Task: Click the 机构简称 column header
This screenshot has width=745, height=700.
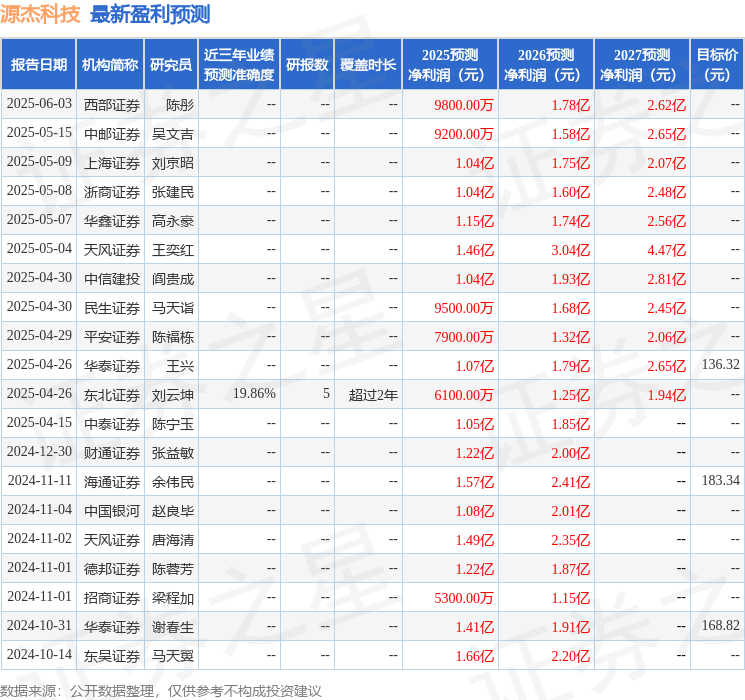Action: pos(110,65)
